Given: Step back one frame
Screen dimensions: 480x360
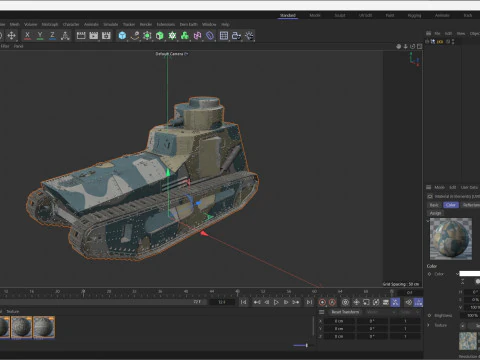Looking at the screenshot, I should (267, 302).
